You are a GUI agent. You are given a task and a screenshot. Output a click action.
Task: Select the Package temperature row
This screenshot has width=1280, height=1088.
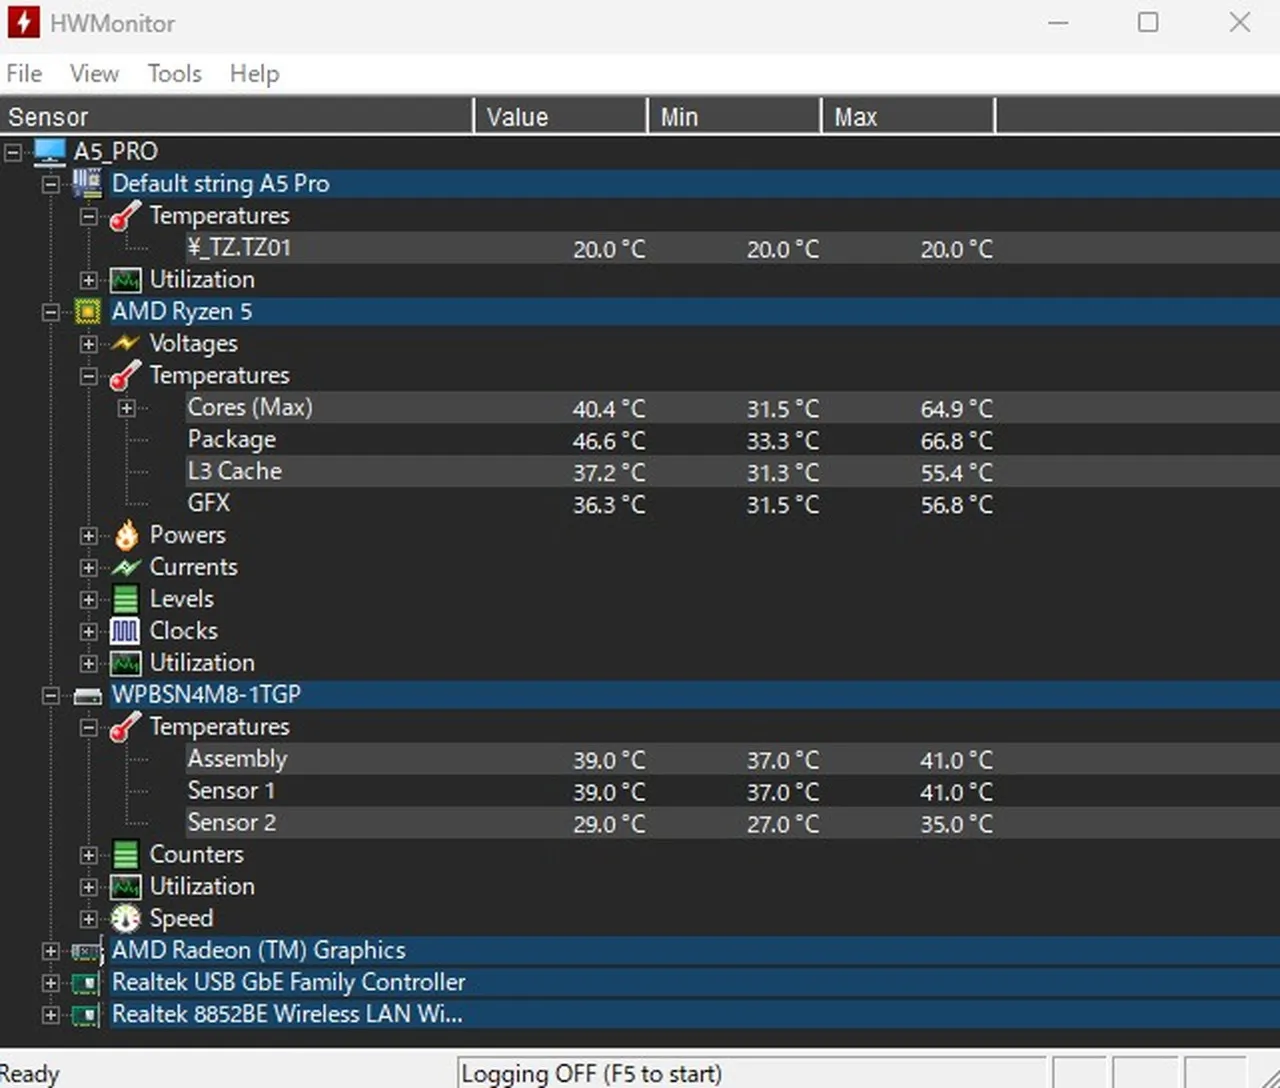pos(232,440)
